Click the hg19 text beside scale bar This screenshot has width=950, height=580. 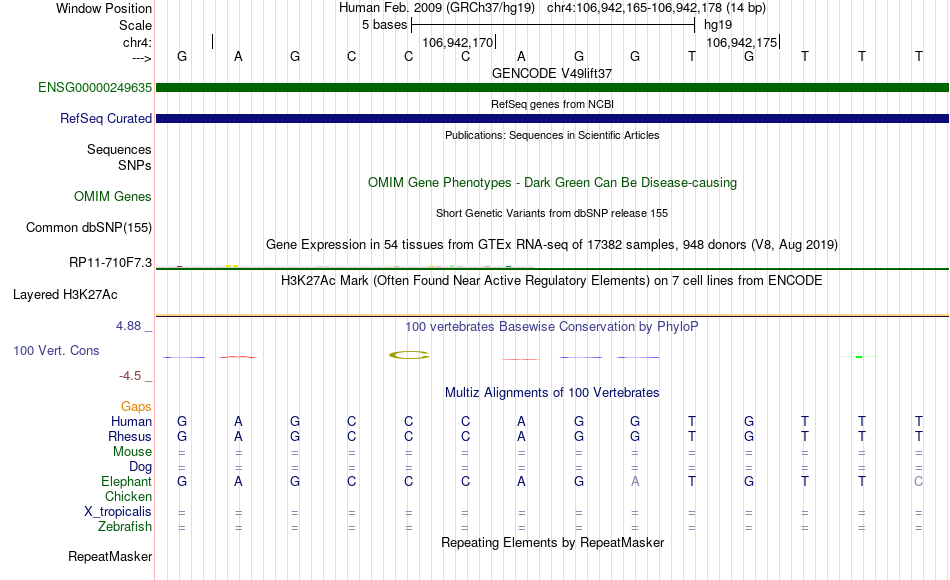718,25
